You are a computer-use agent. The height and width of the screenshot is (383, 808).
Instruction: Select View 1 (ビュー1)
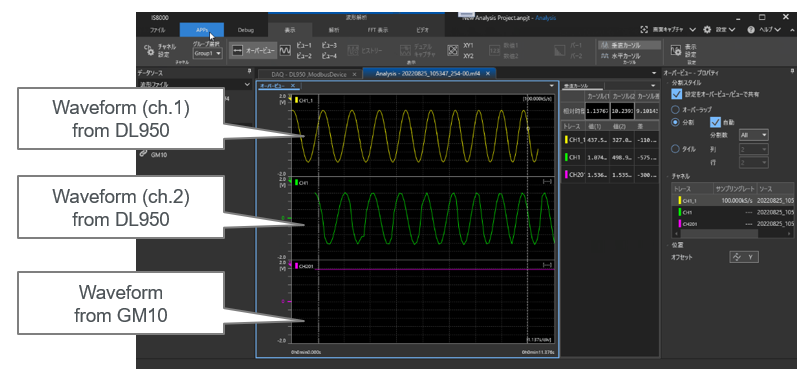point(304,46)
